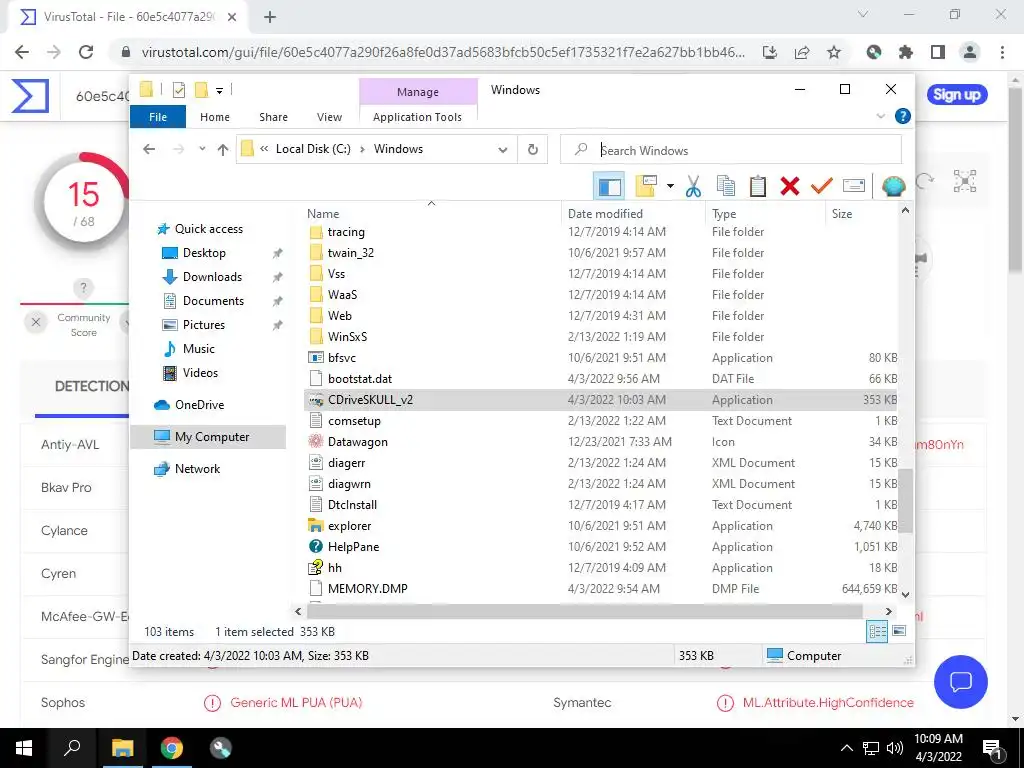The width and height of the screenshot is (1024, 768).
Task: Expand the folder options dropdown arrow
Action: 670,186
